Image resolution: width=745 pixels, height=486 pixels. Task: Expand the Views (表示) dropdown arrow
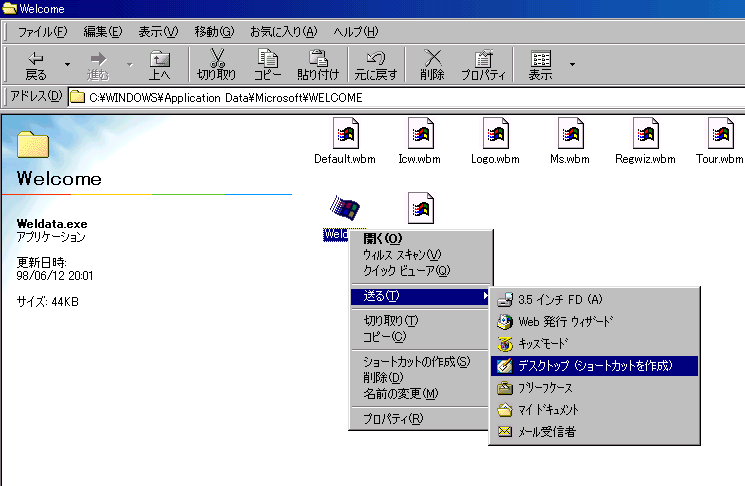point(572,65)
